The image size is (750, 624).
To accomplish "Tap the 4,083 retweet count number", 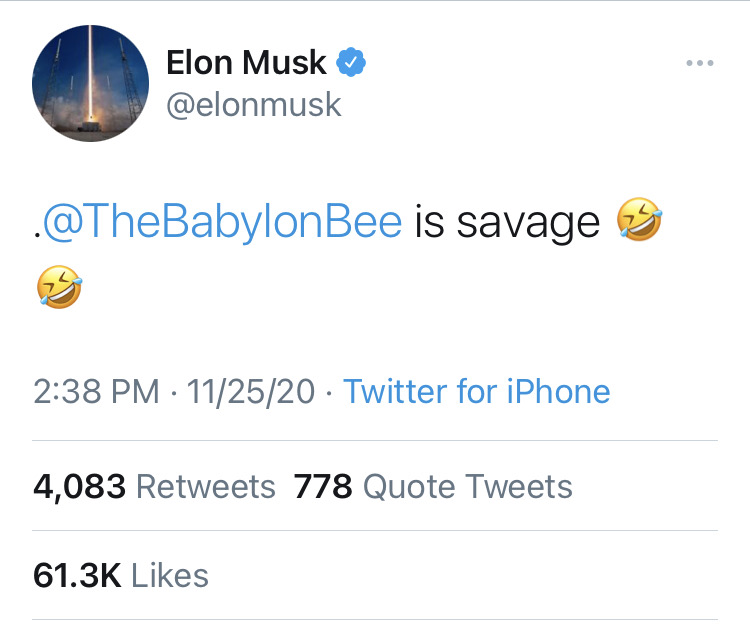I will pyautogui.click(x=79, y=487).
